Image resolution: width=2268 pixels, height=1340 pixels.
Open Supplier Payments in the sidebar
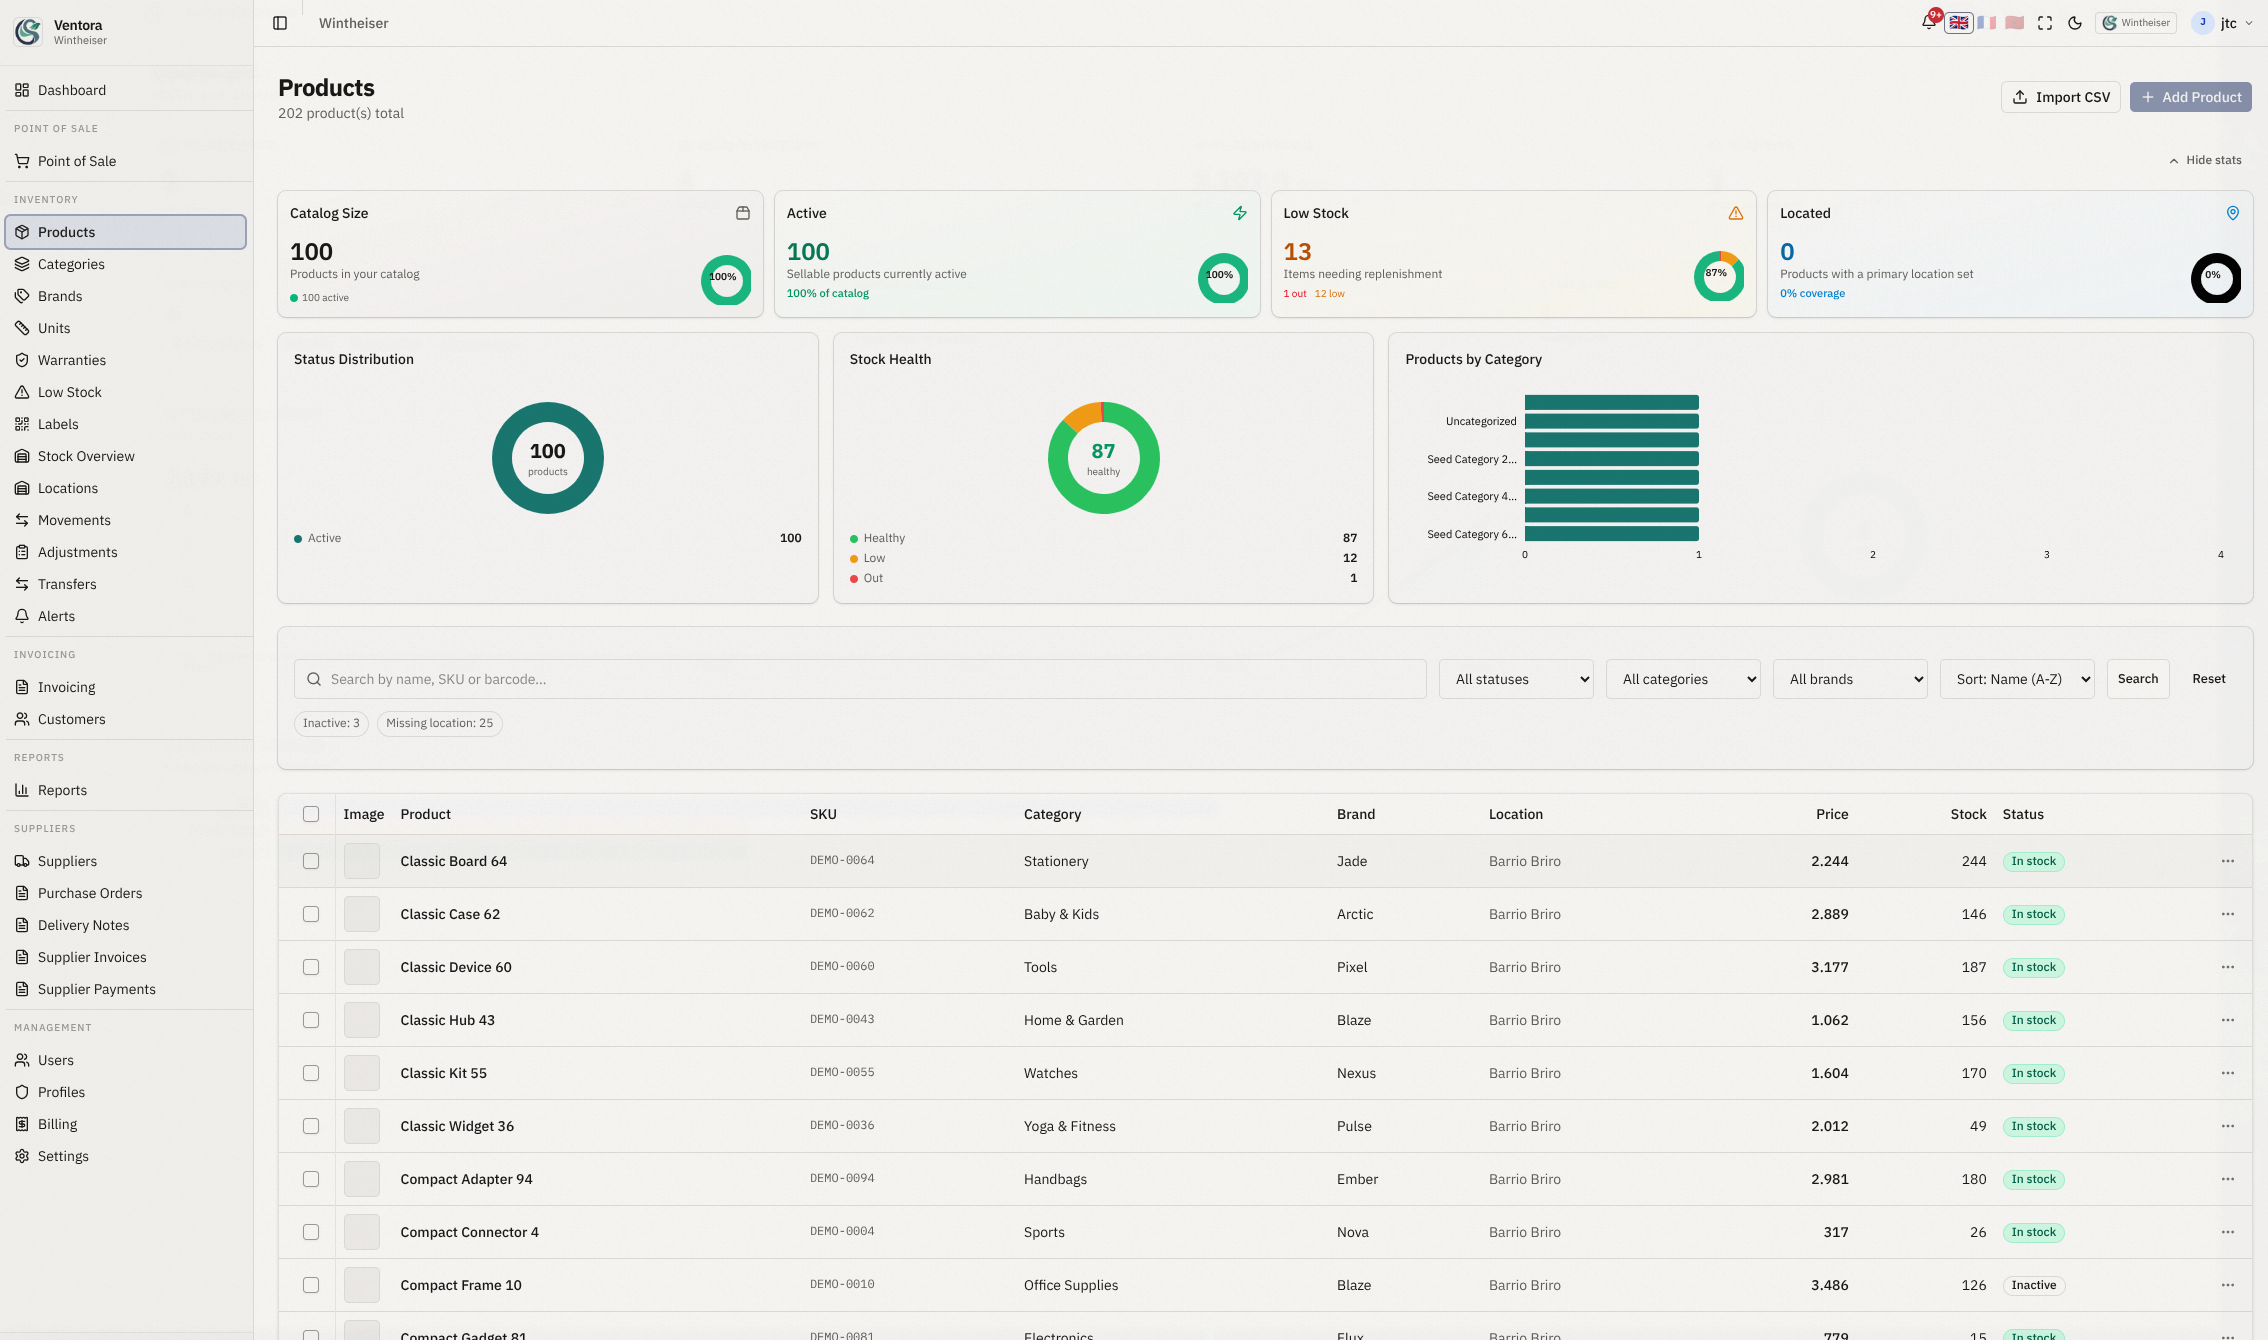[96, 989]
